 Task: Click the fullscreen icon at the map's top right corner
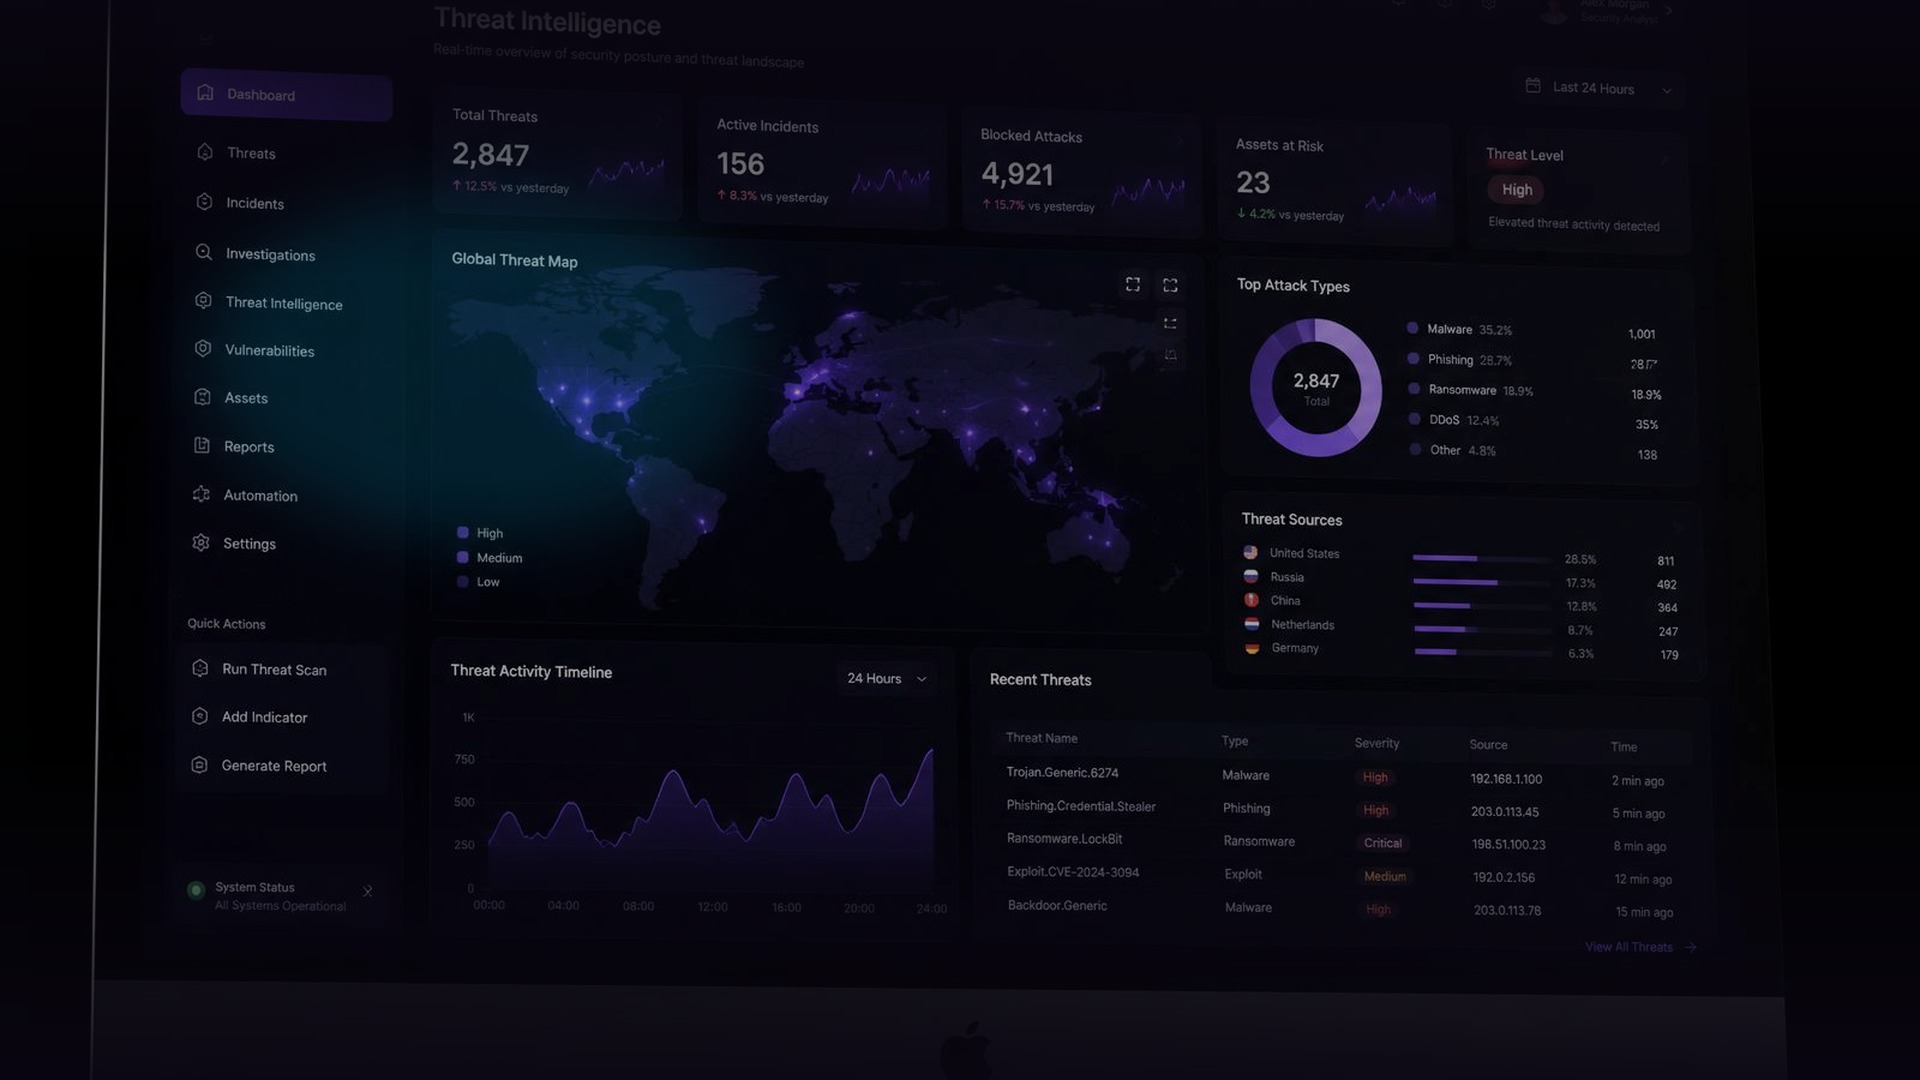click(1170, 286)
